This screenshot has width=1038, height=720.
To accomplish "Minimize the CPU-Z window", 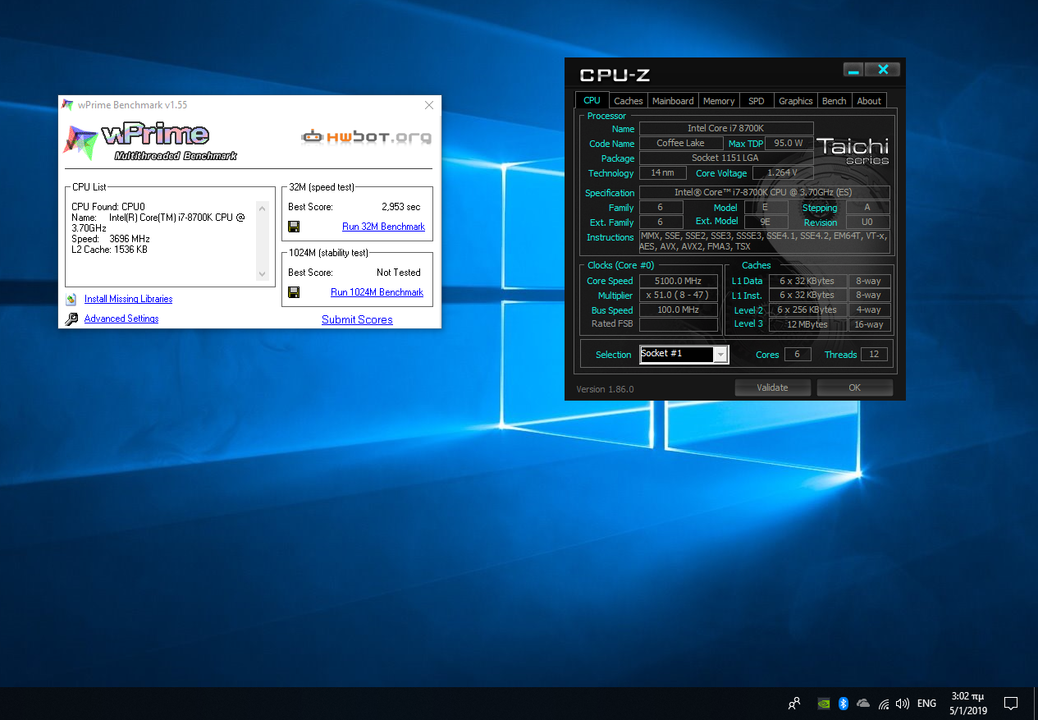I will [853, 69].
